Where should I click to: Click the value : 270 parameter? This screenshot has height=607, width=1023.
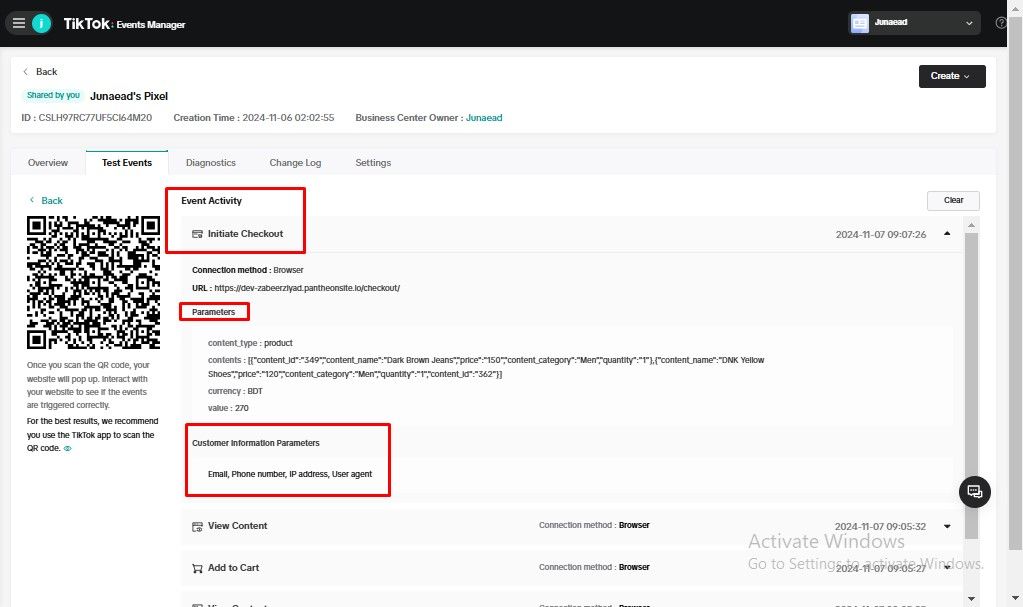point(228,409)
